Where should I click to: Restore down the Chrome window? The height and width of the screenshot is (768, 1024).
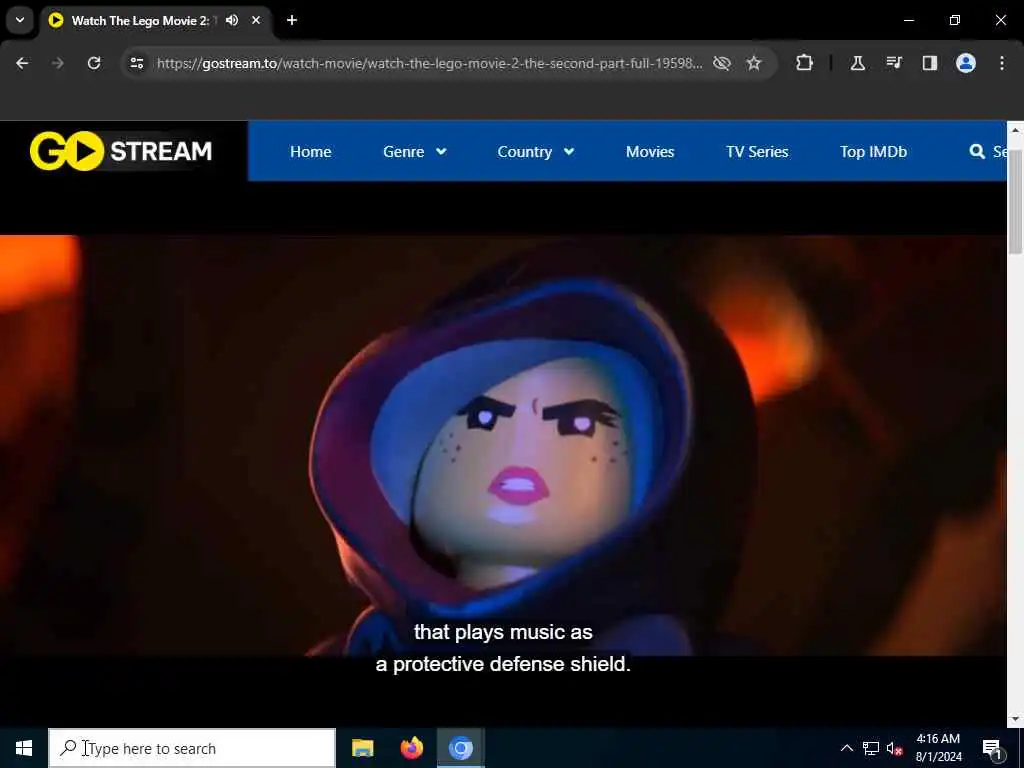(955, 20)
